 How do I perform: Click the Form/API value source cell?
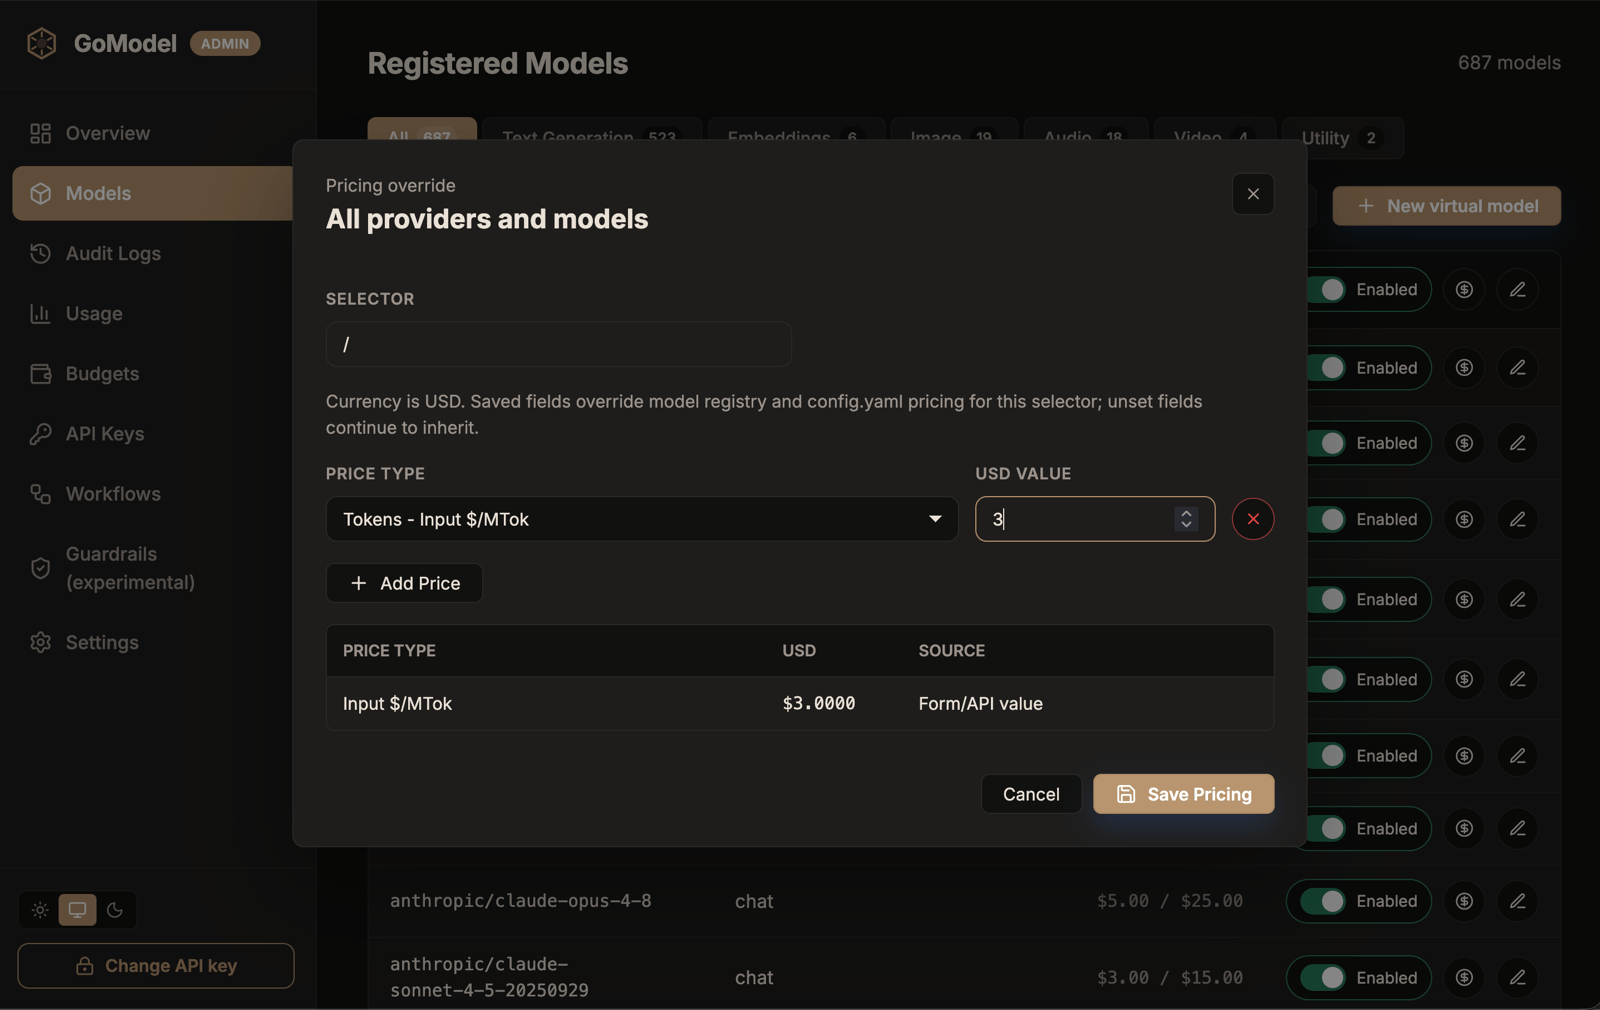tap(980, 704)
